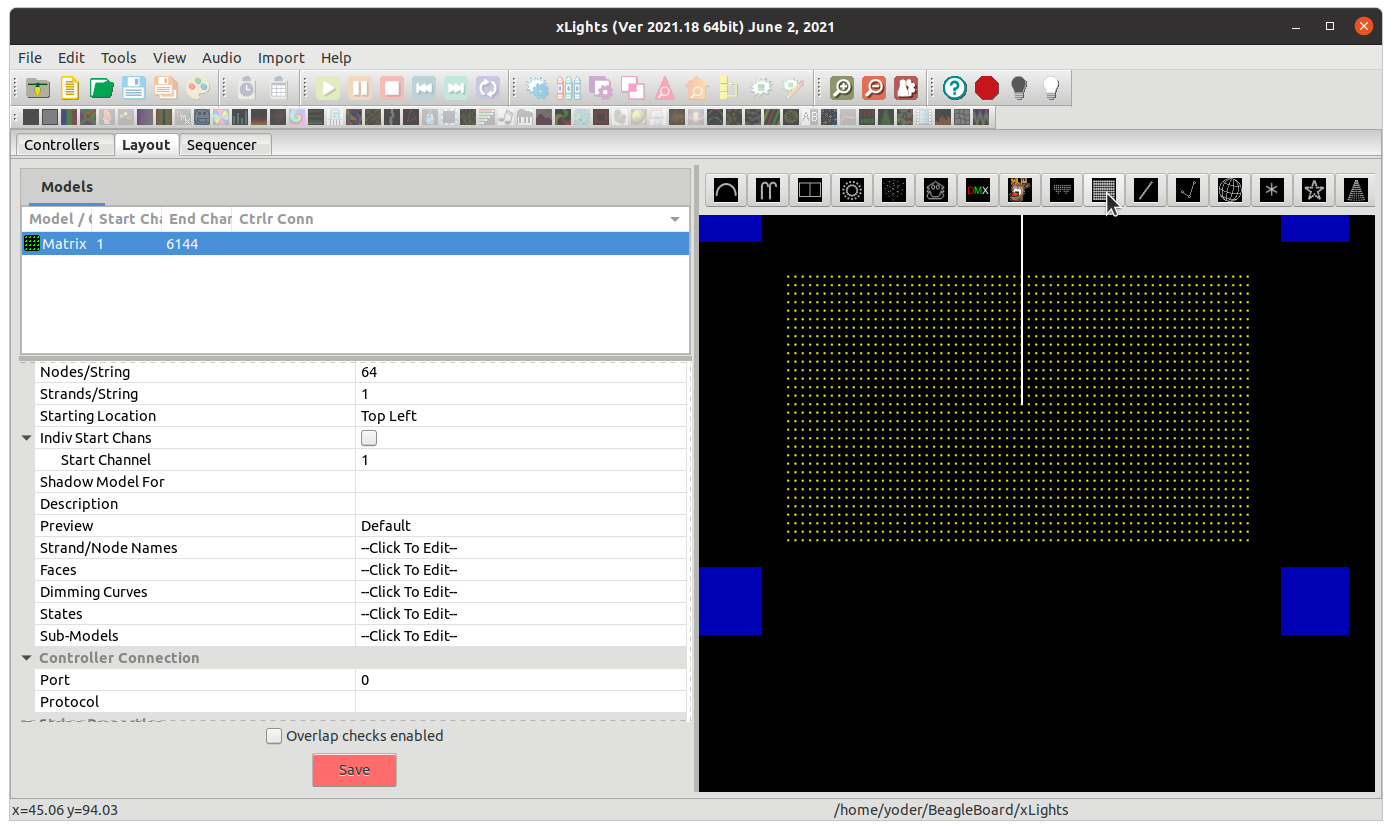Toggle the Indiv Start Chans checkbox
The height and width of the screenshot is (830, 1392).
(369, 437)
